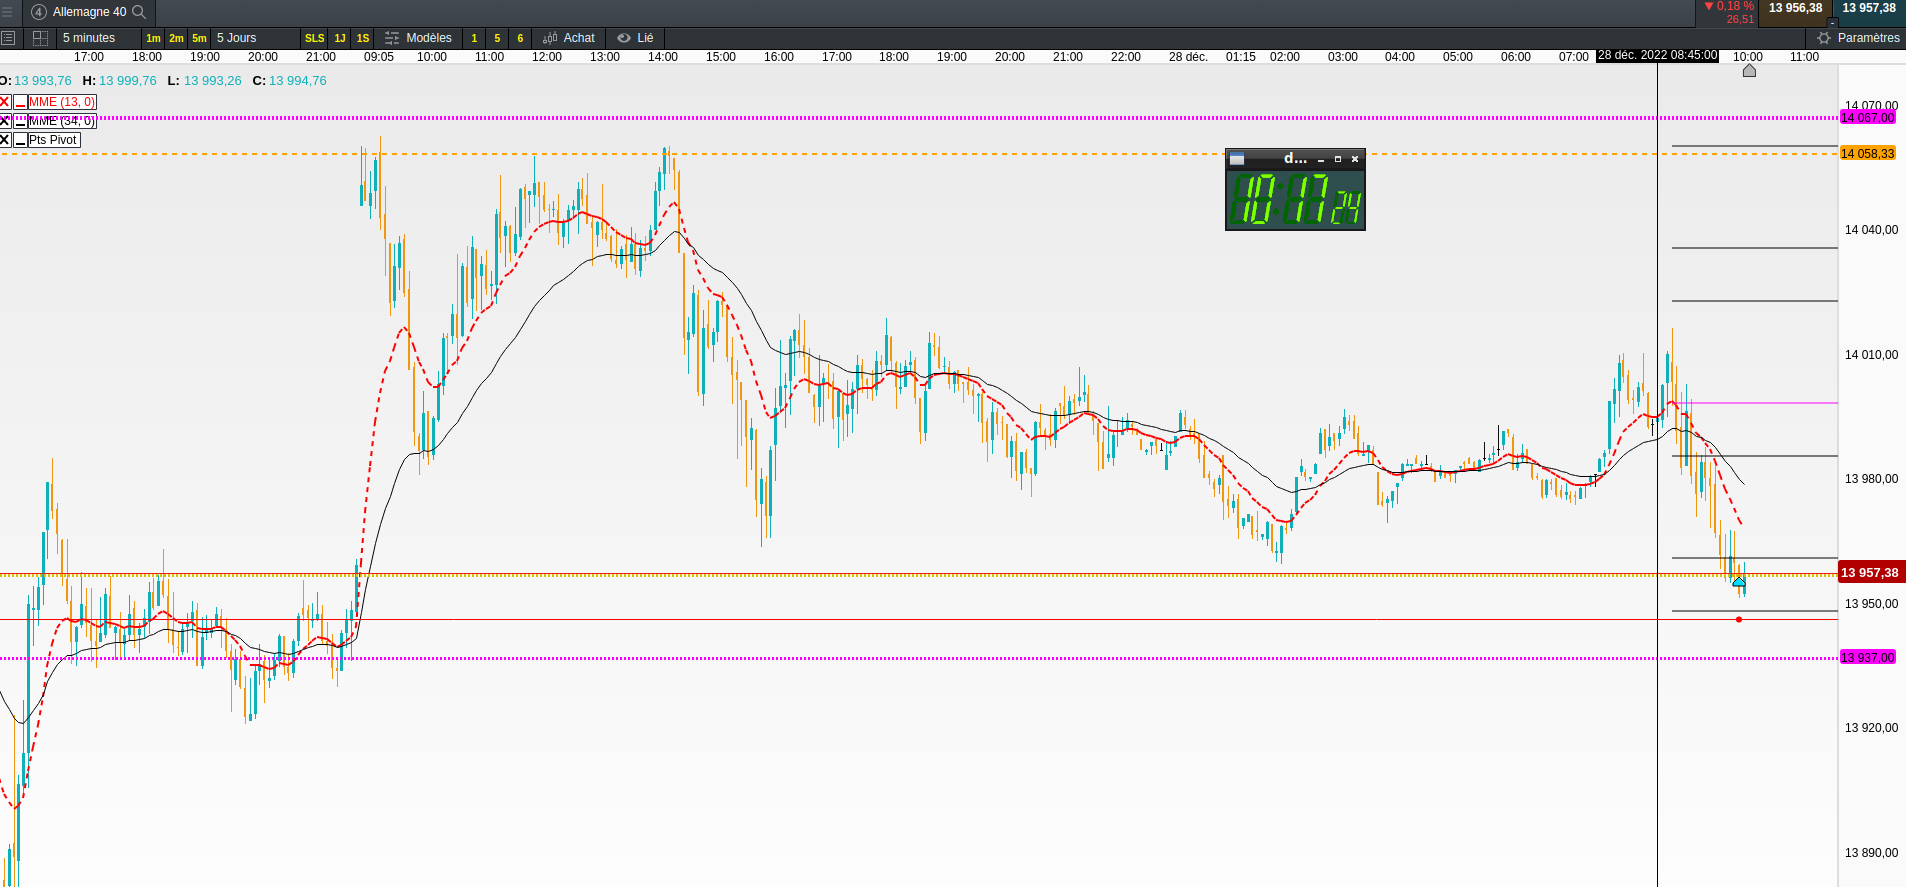
Task: Minimize the countdown clock widget
Action: pos(1321,159)
